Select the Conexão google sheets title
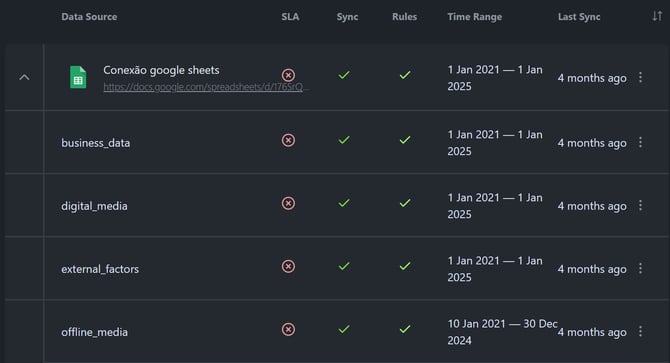The width and height of the screenshot is (670, 363). point(161,70)
